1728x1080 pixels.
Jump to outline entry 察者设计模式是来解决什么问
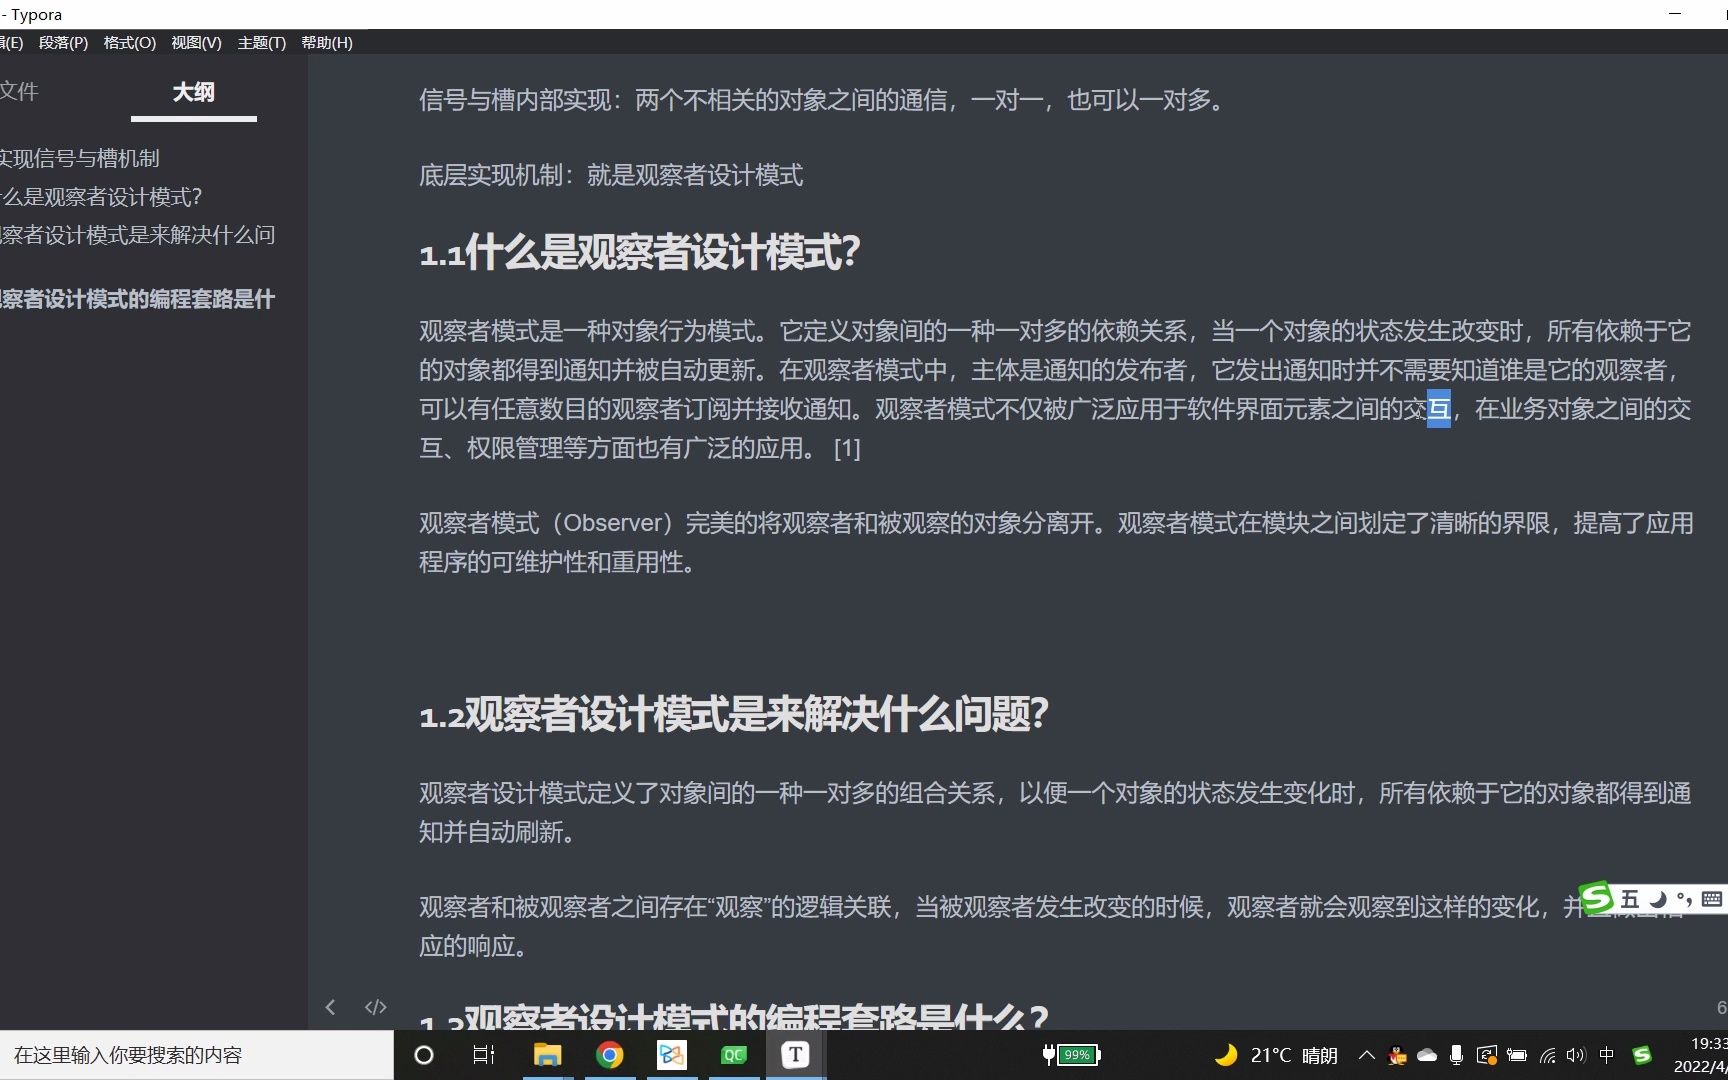(138, 234)
